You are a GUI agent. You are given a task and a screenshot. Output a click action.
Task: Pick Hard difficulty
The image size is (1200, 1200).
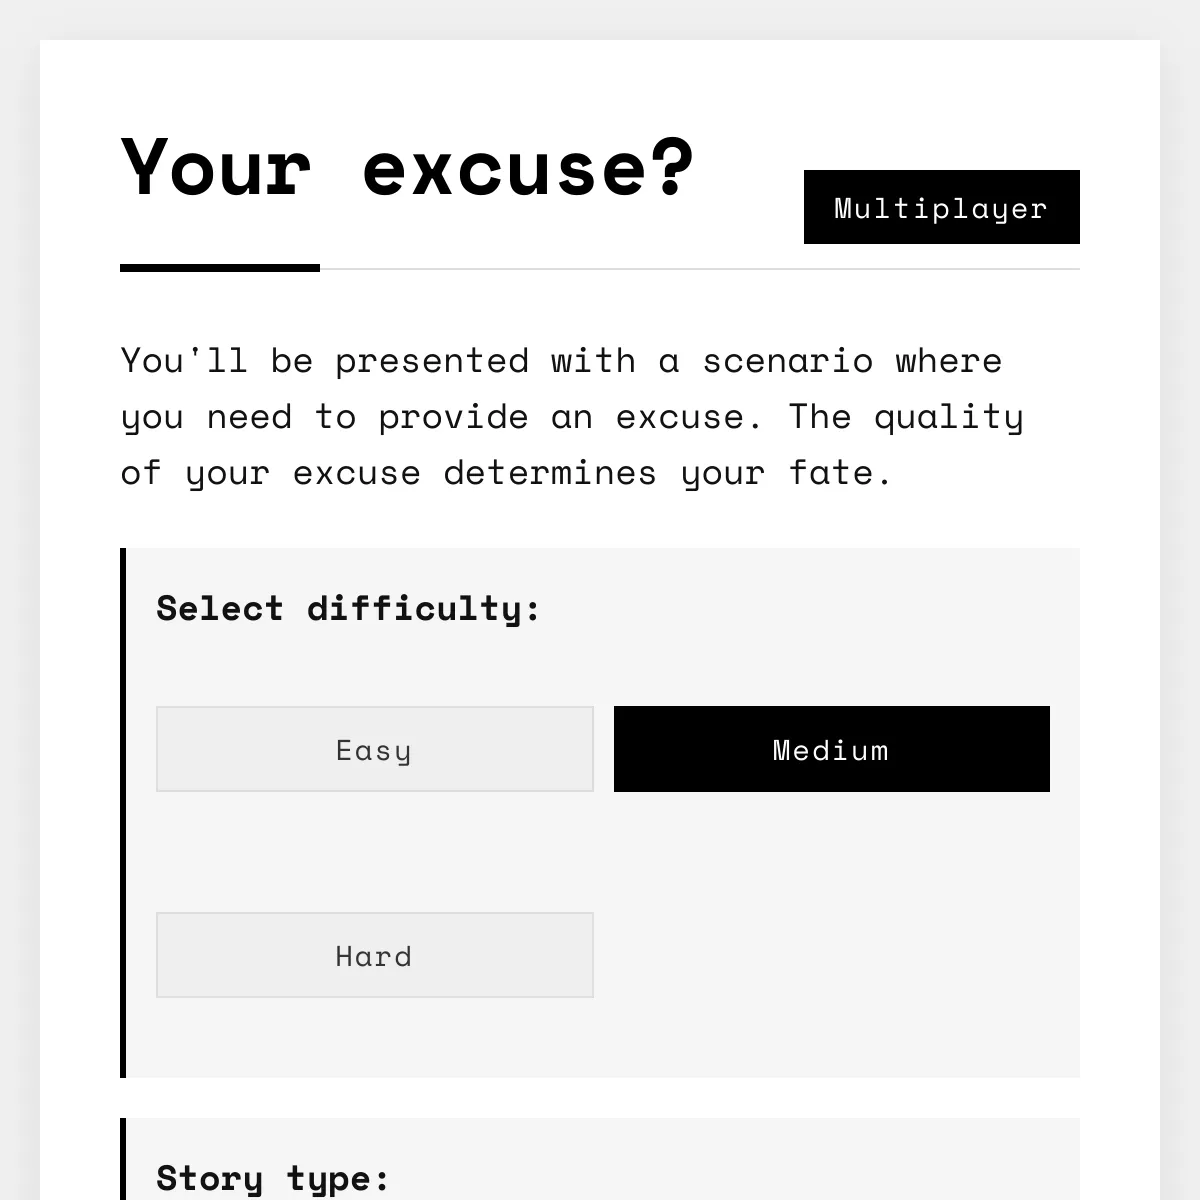[x=375, y=955]
